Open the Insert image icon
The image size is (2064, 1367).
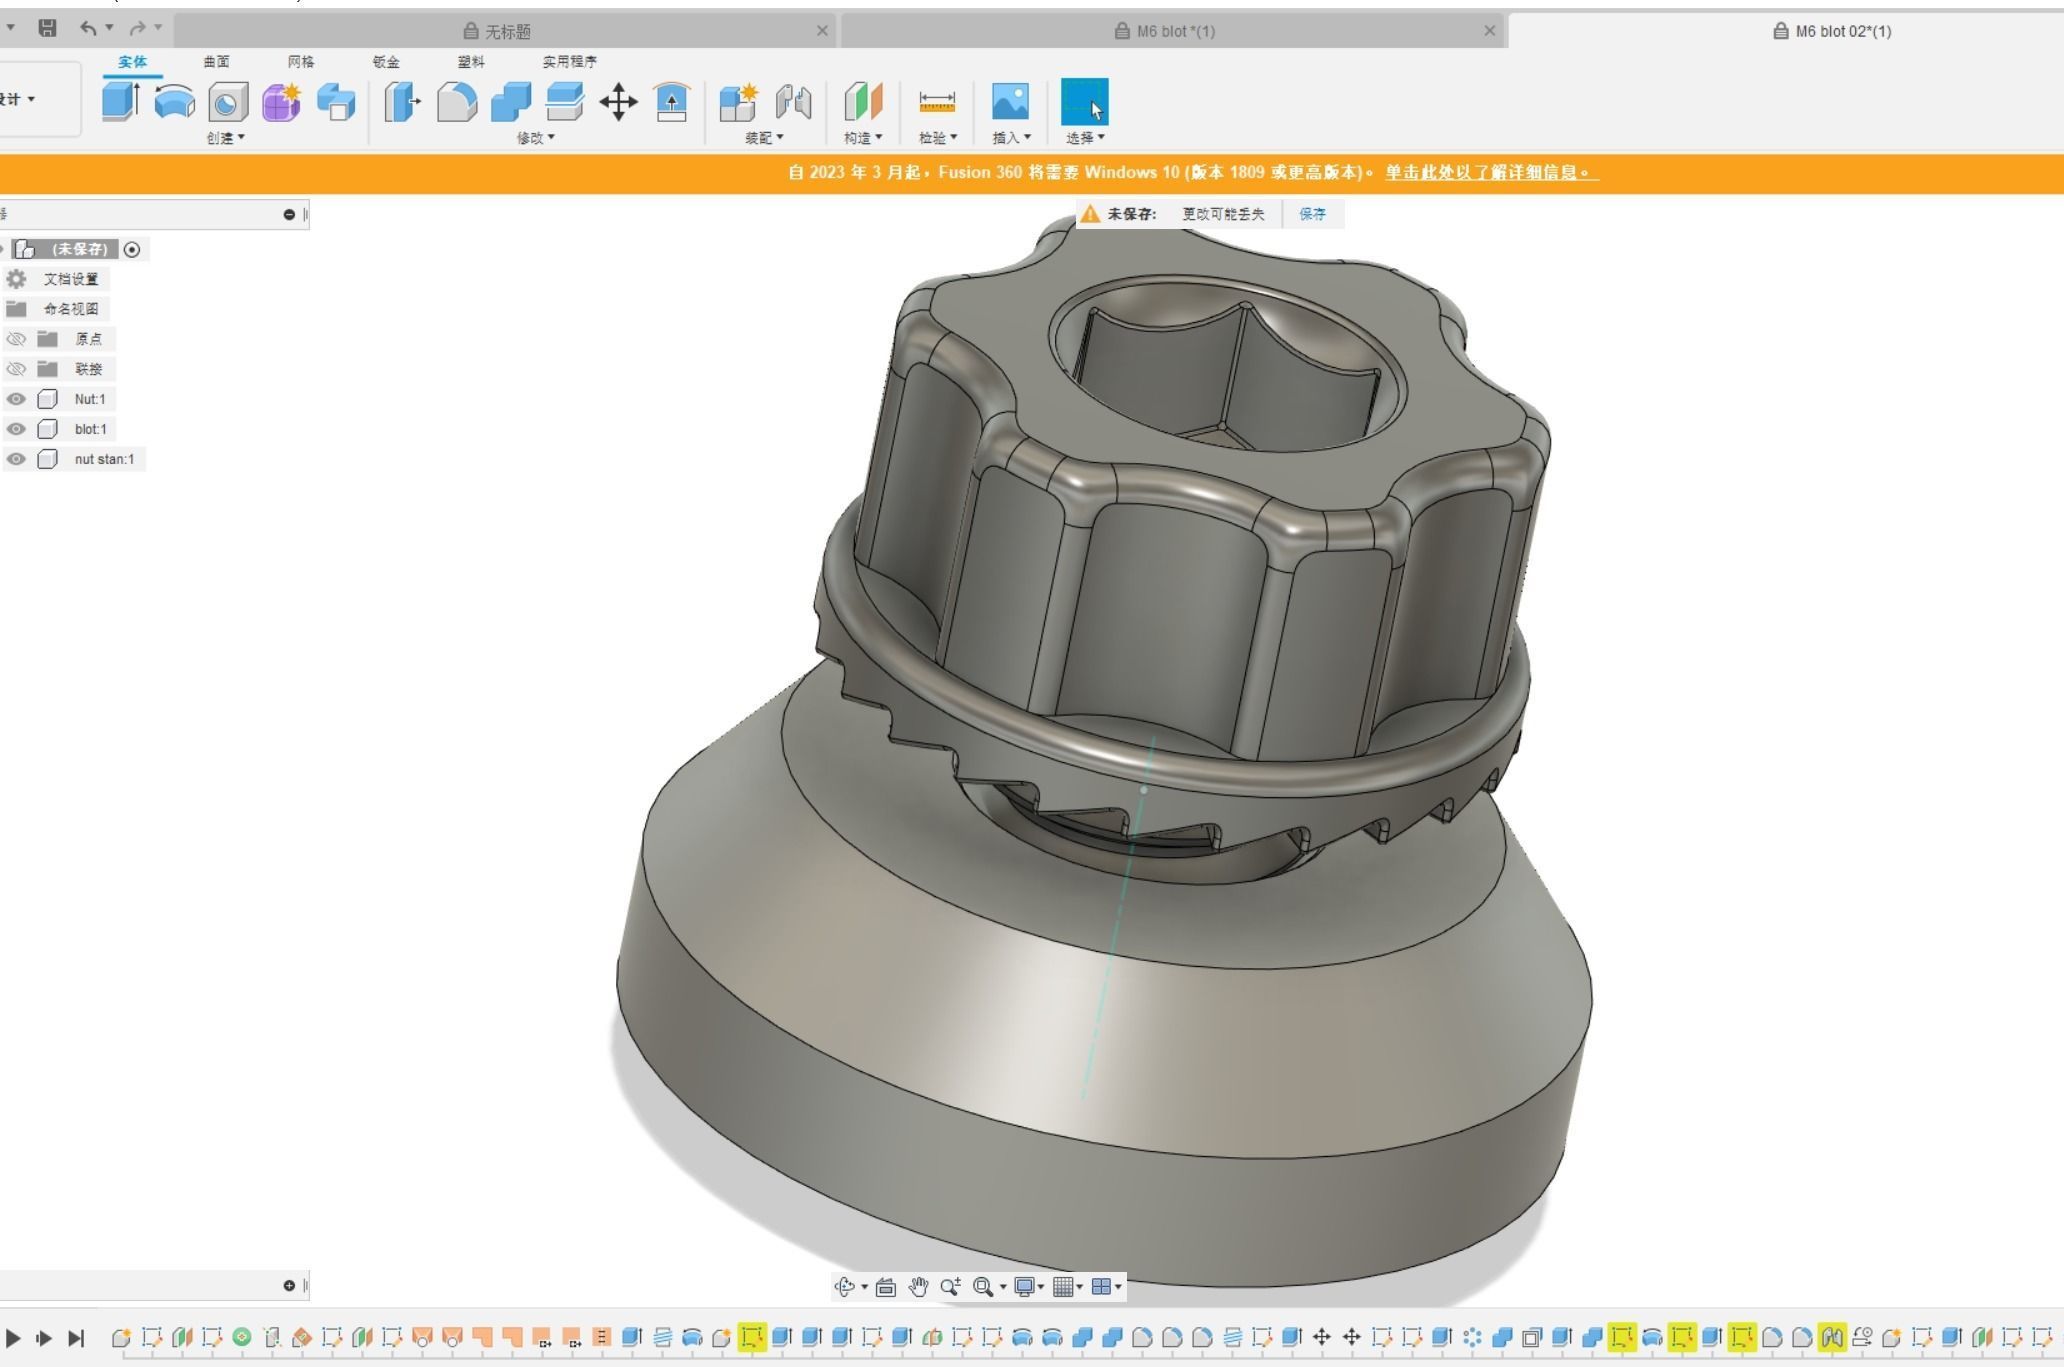pos(1010,102)
